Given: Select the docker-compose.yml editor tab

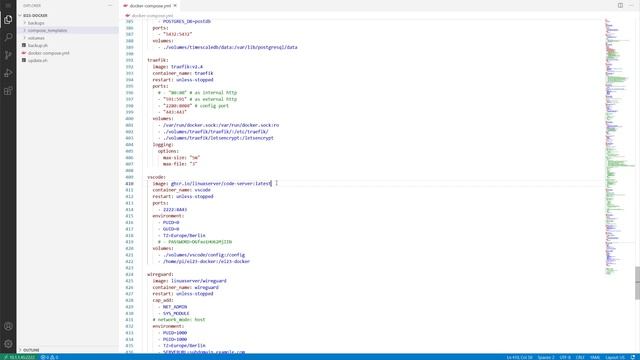Looking at the screenshot, I should pyautogui.click(x=150, y=6).
